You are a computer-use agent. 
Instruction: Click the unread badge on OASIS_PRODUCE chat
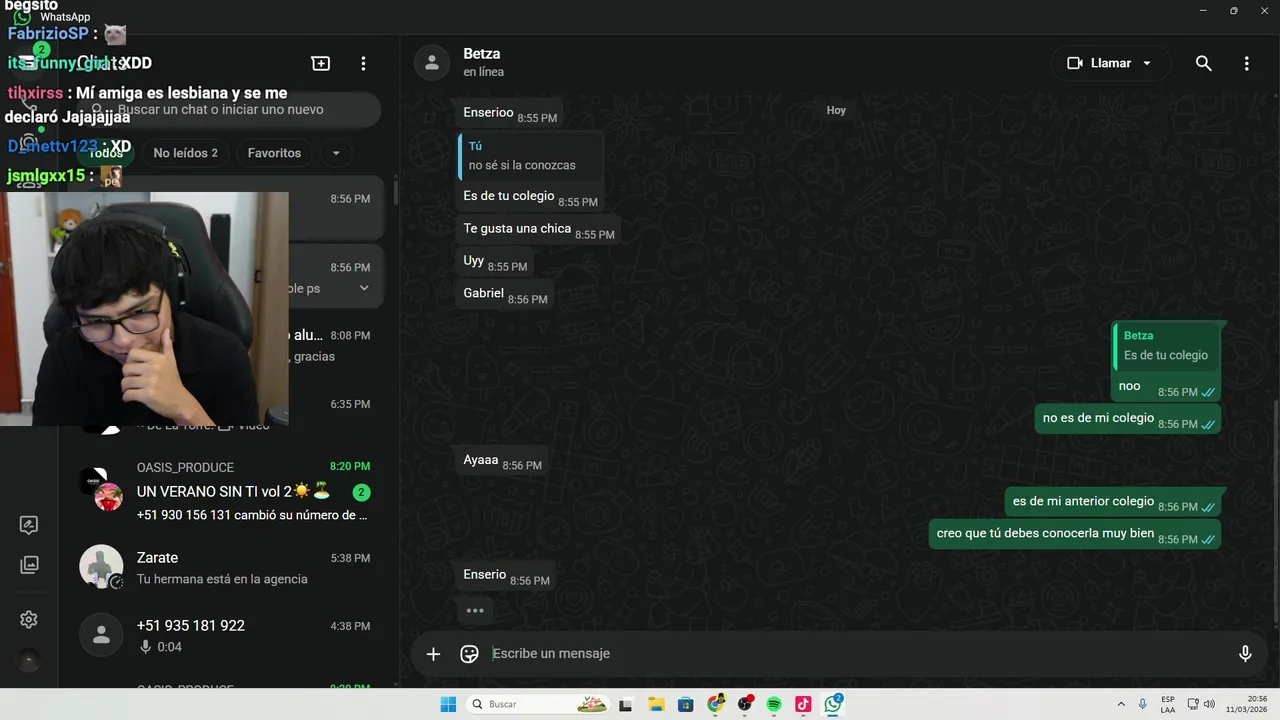tap(362, 492)
